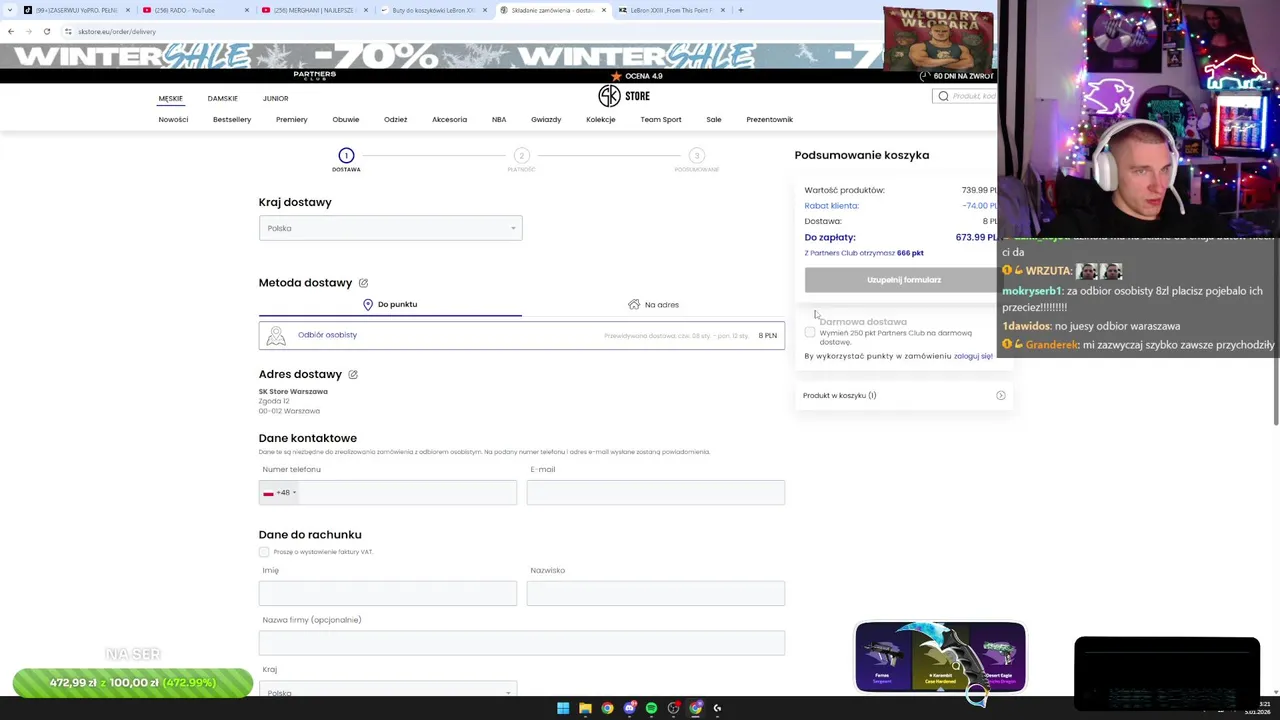Switch to the Na adres tab
The height and width of the screenshot is (720, 1280).
653,304
